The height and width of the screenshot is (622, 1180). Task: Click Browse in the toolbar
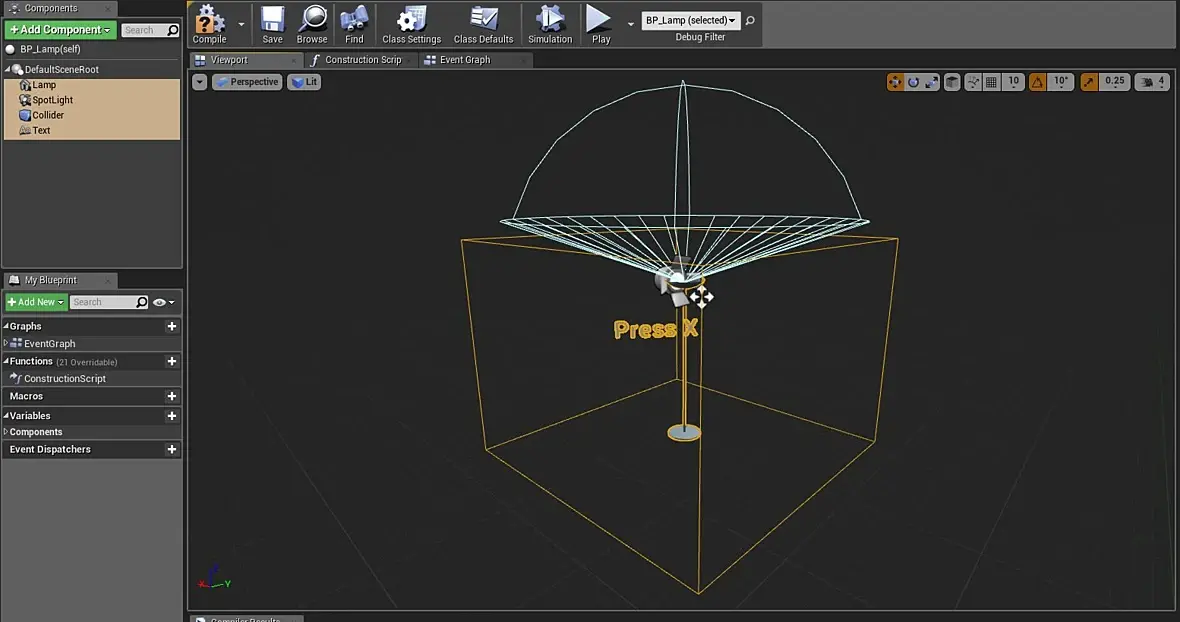click(x=312, y=24)
